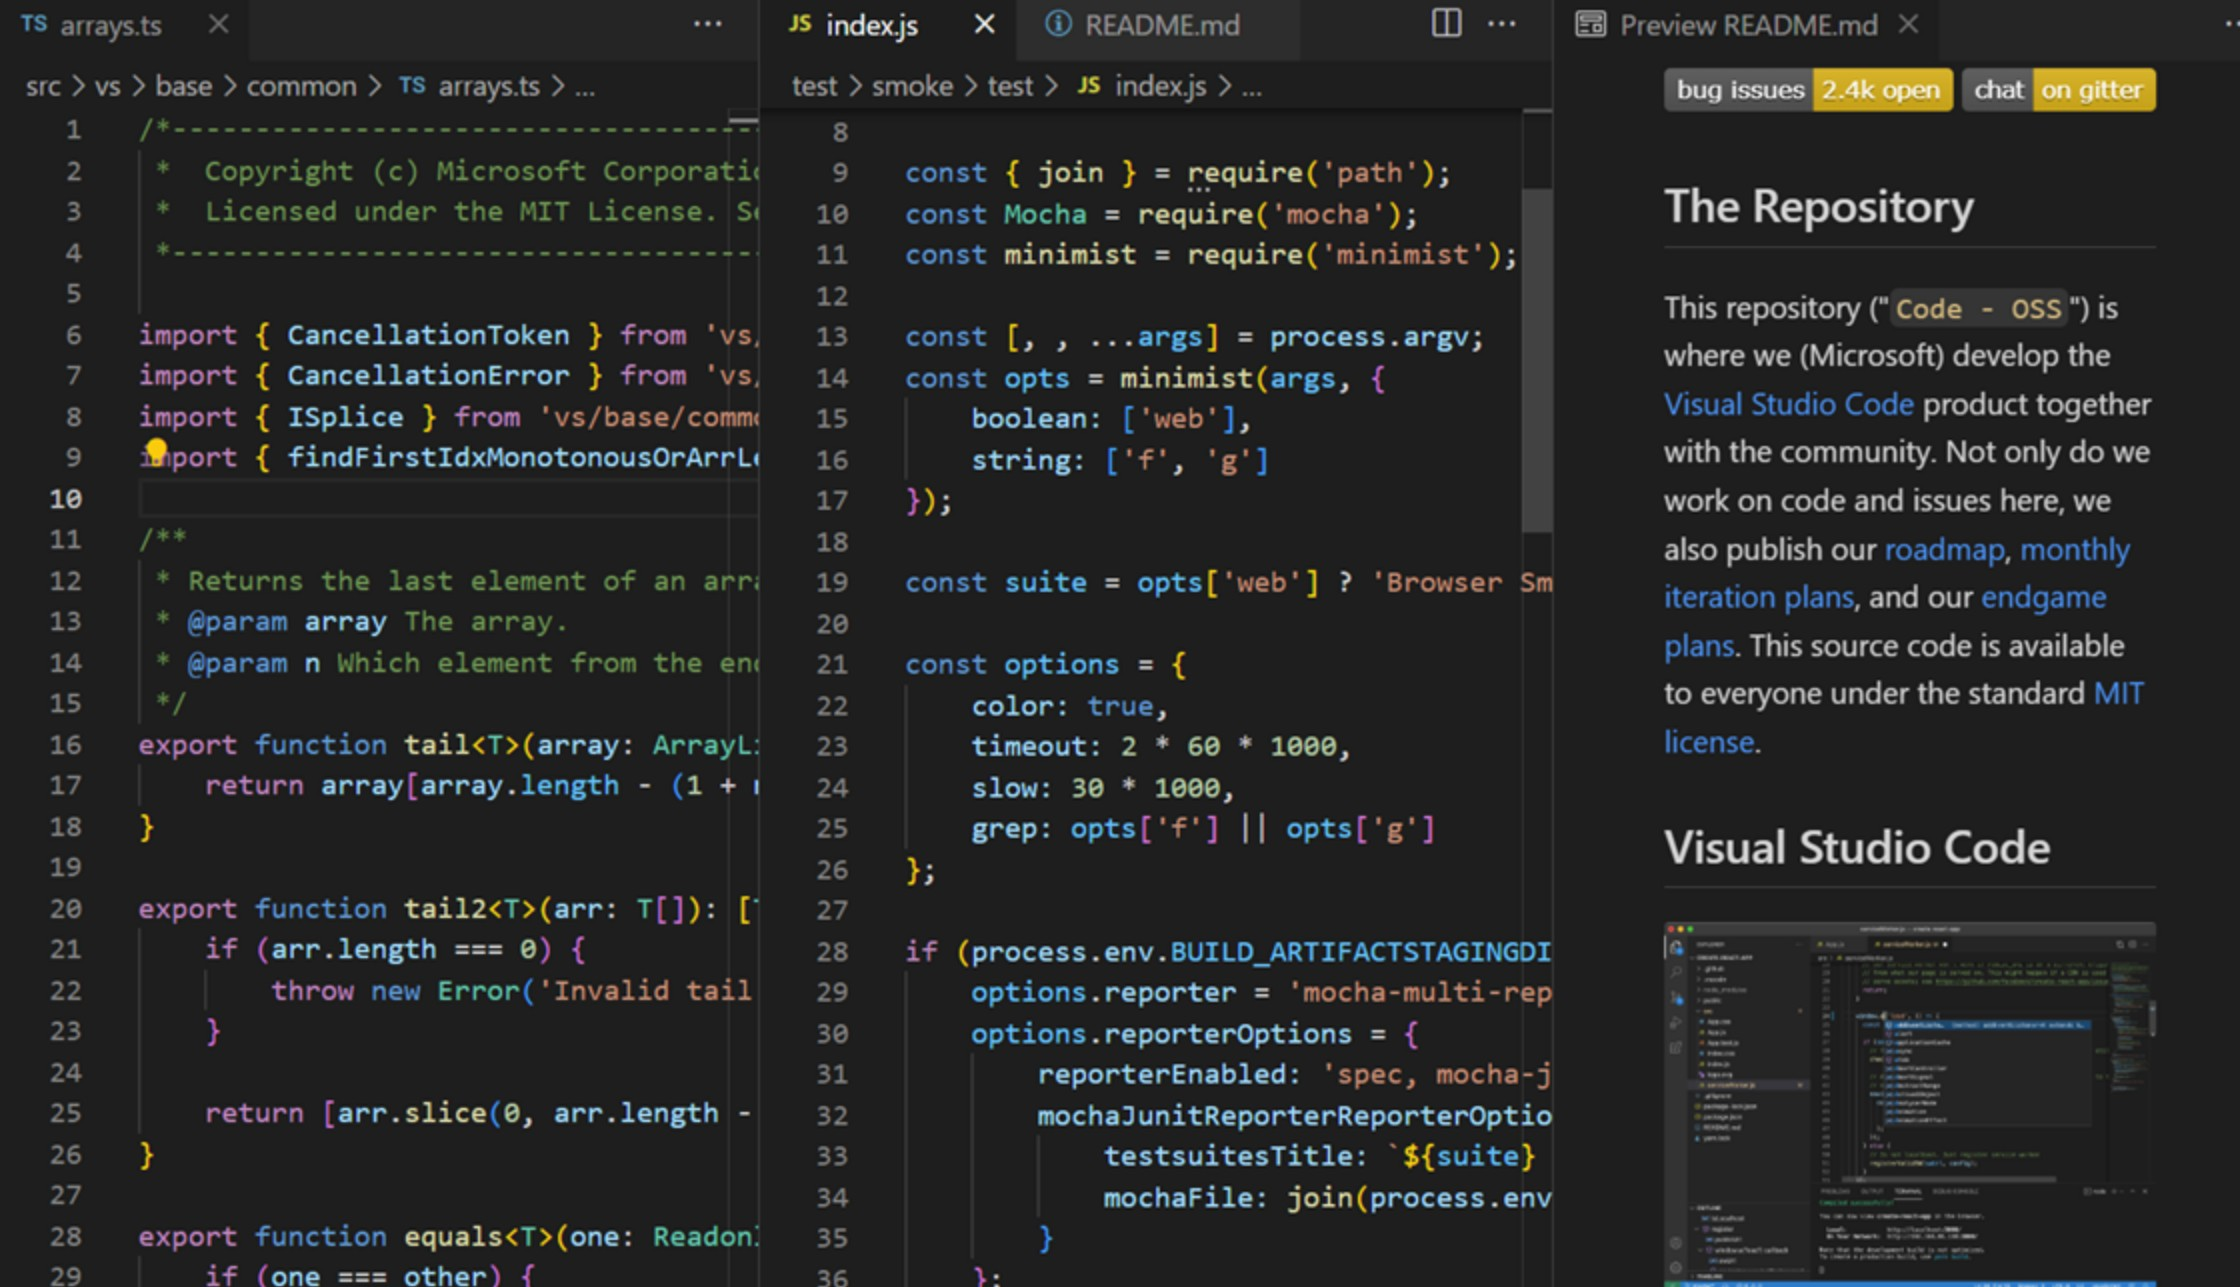The image size is (2240, 1287).
Task: Follow the 'MIT license' link
Action: (1904, 717)
